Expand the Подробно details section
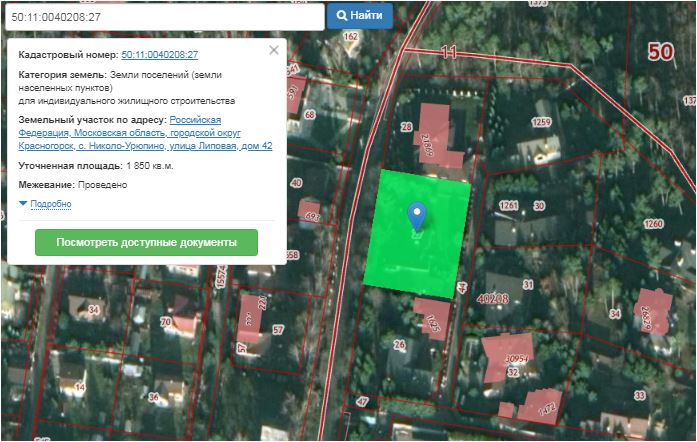 tap(50, 204)
